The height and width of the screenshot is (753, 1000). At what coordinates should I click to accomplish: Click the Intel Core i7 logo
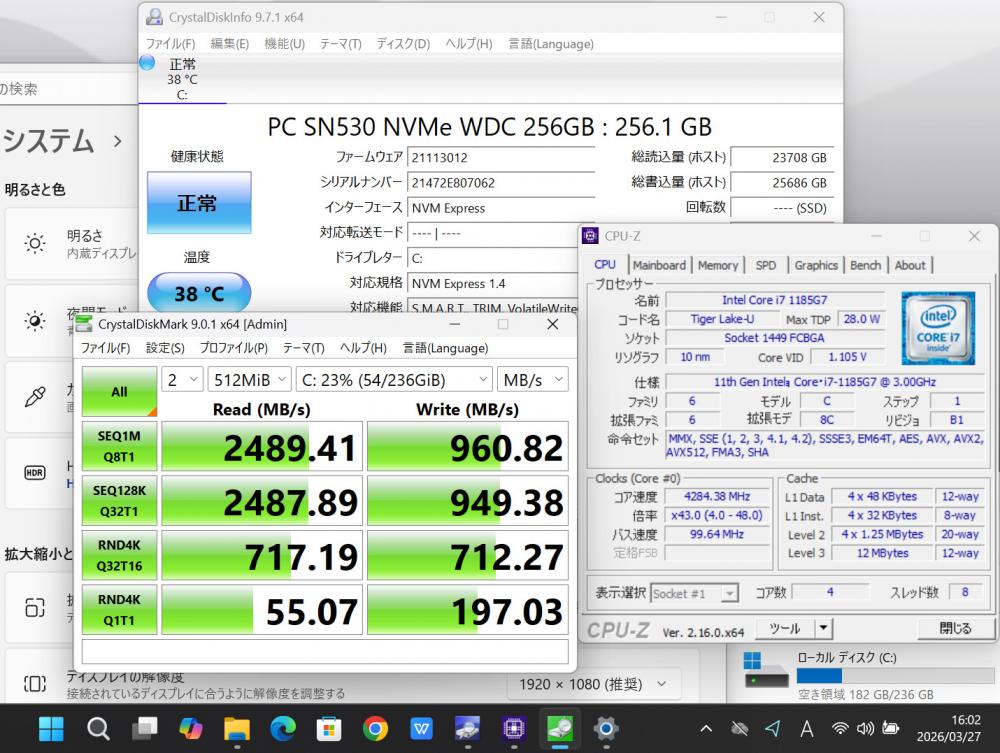tap(937, 324)
